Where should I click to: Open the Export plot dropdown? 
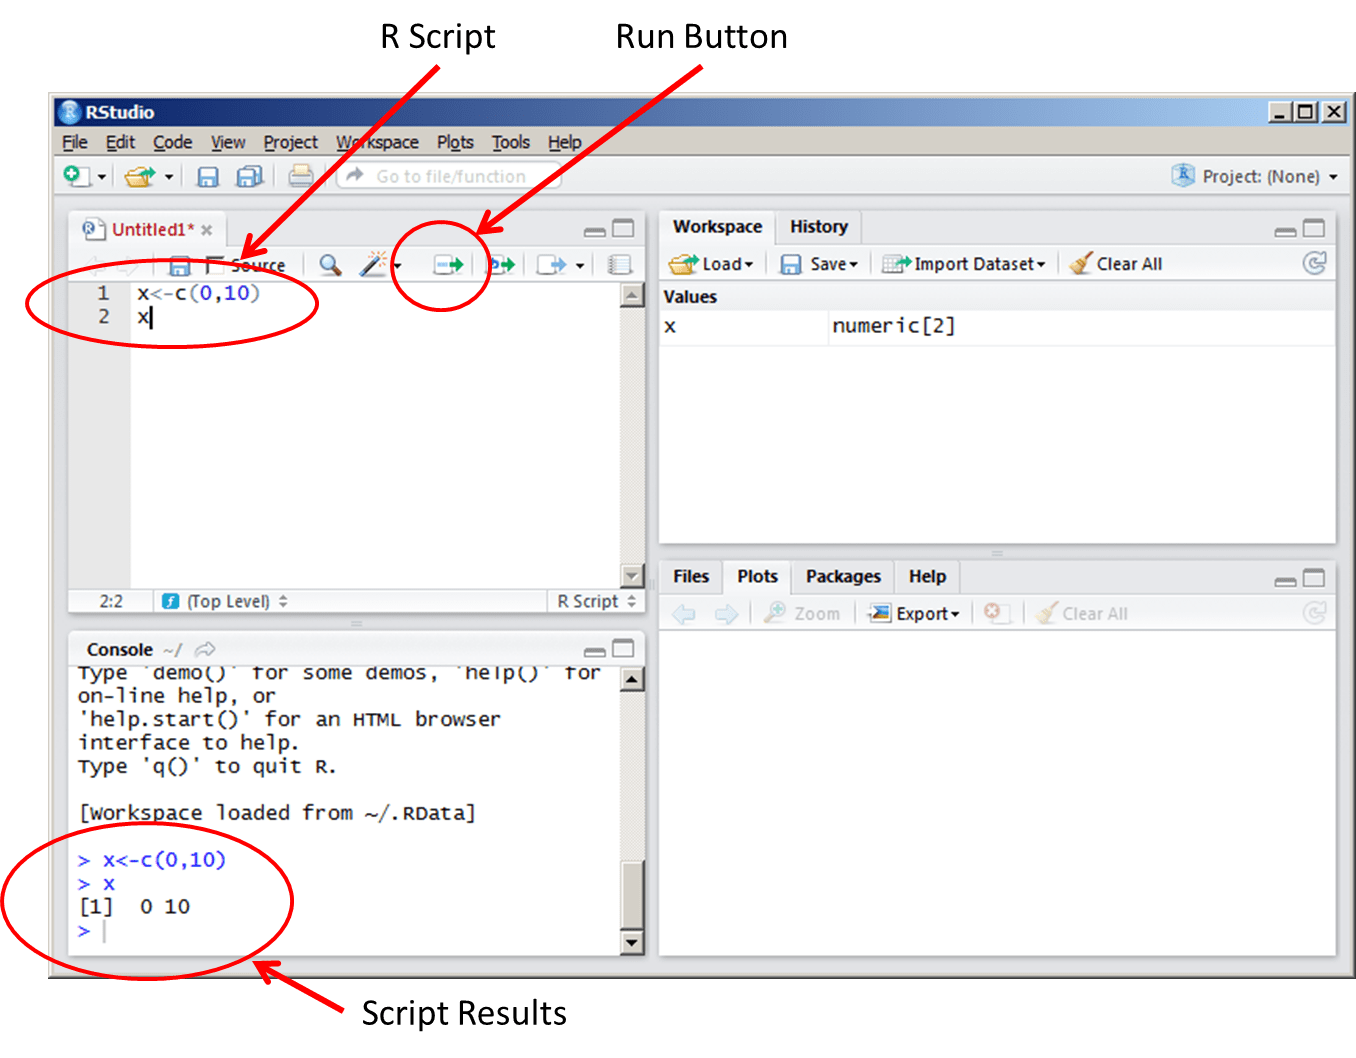(x=914, y=614)
